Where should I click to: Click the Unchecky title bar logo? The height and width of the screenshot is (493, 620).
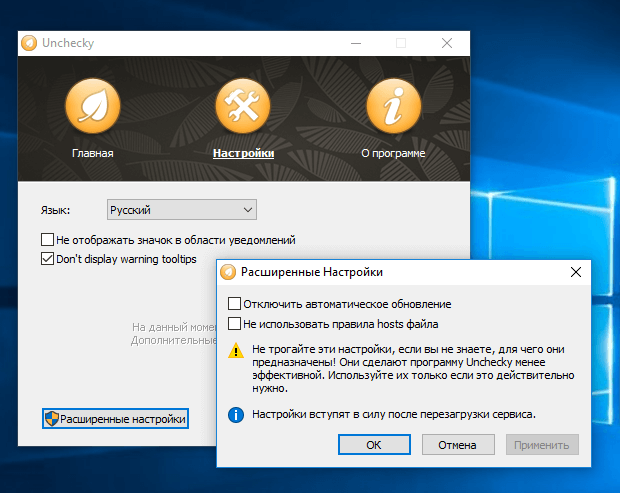pos(29,43)
